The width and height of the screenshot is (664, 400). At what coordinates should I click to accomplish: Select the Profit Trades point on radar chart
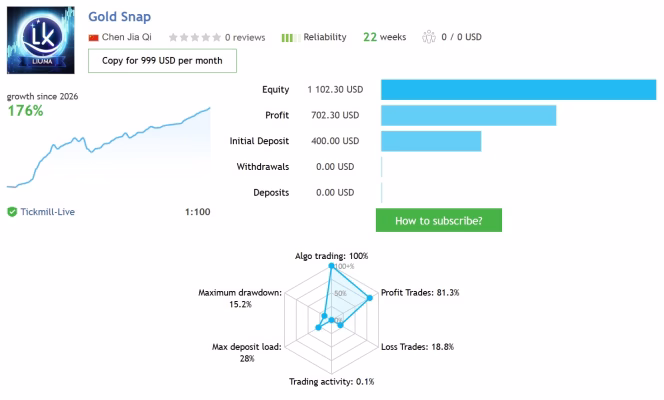coord(370,298)
